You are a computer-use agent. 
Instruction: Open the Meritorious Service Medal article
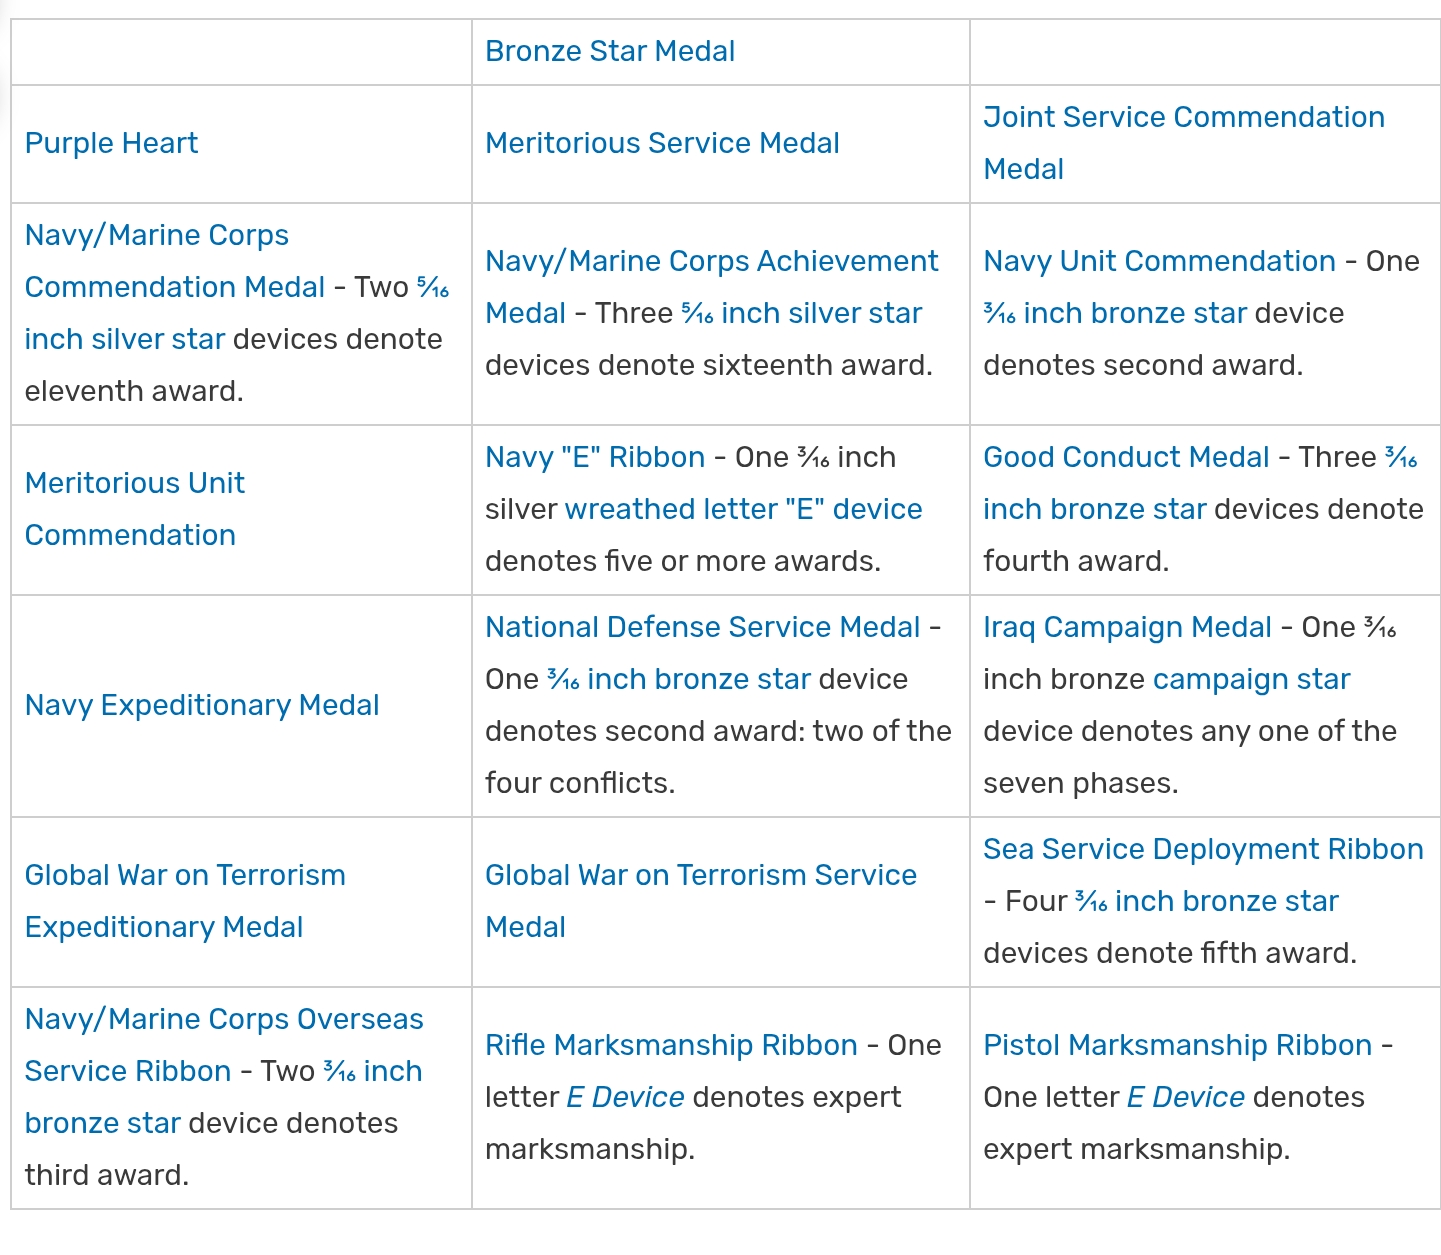pos(661,143)
